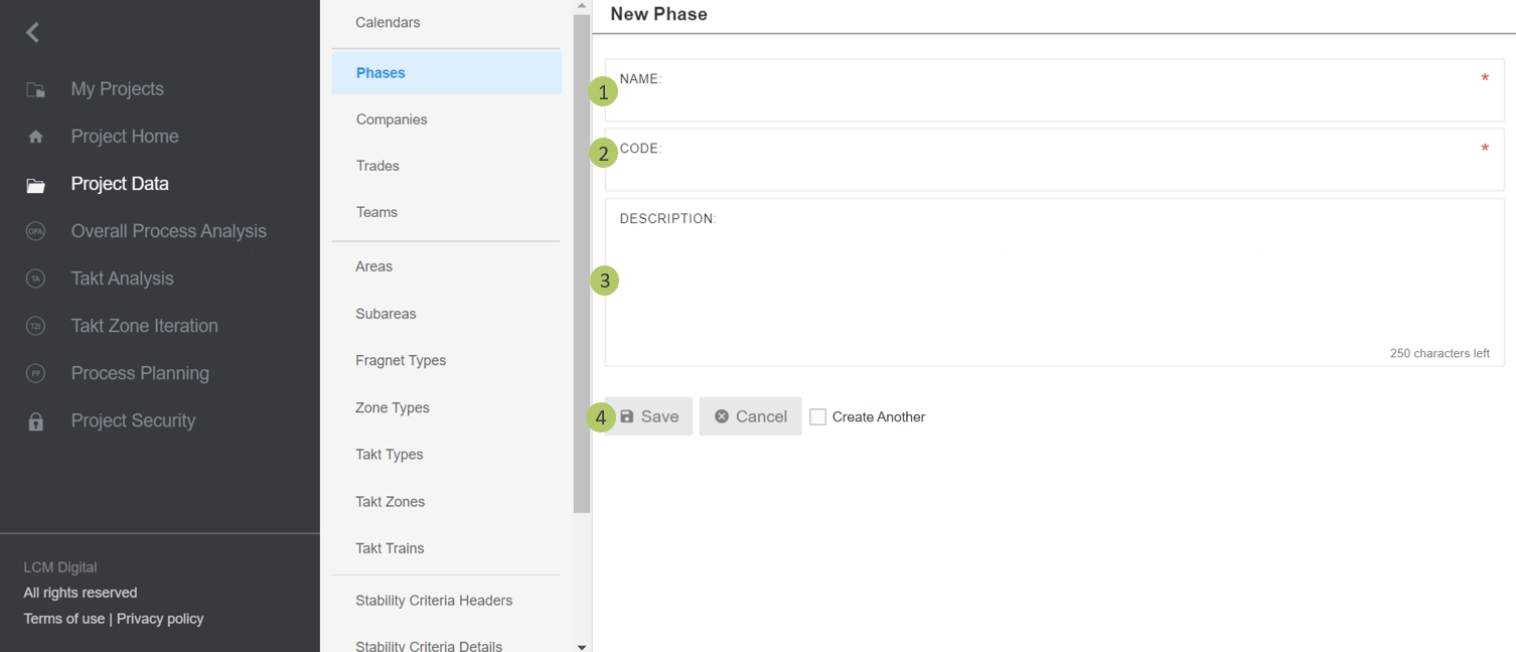Open Companies in the data list
The image size is (1516, 652).
pyautogui.click(x=391, y=119)
